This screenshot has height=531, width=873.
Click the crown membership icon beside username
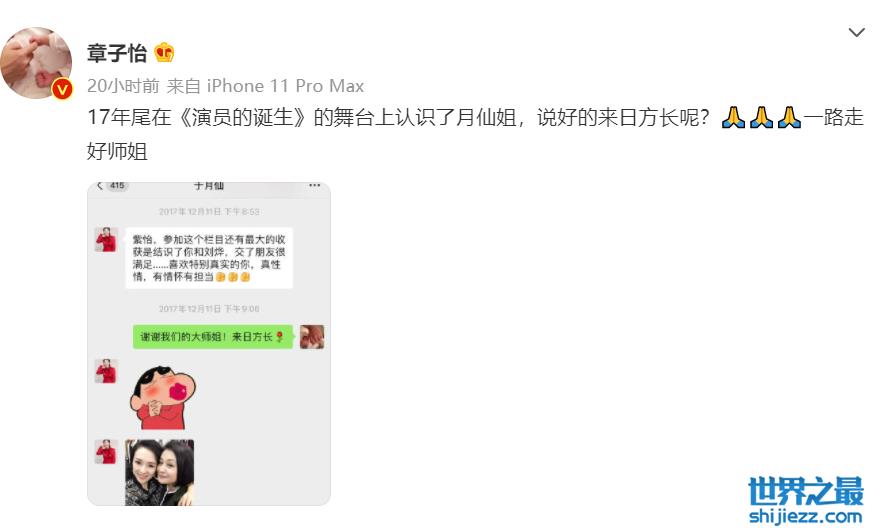click(x=164, y=53)
